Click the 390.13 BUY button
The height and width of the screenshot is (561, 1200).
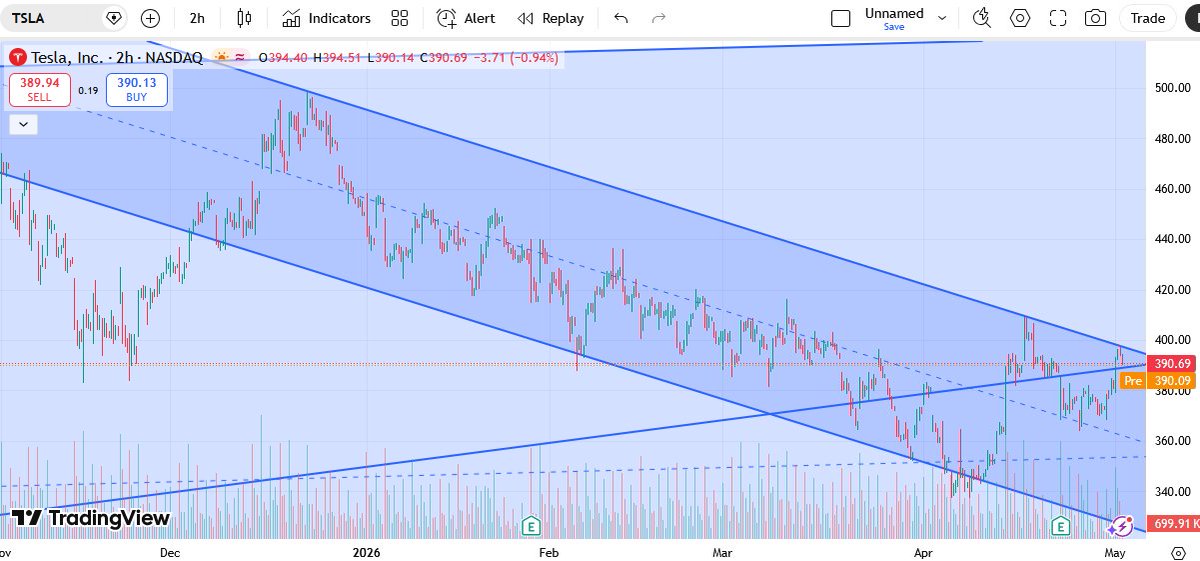[136, 90]
